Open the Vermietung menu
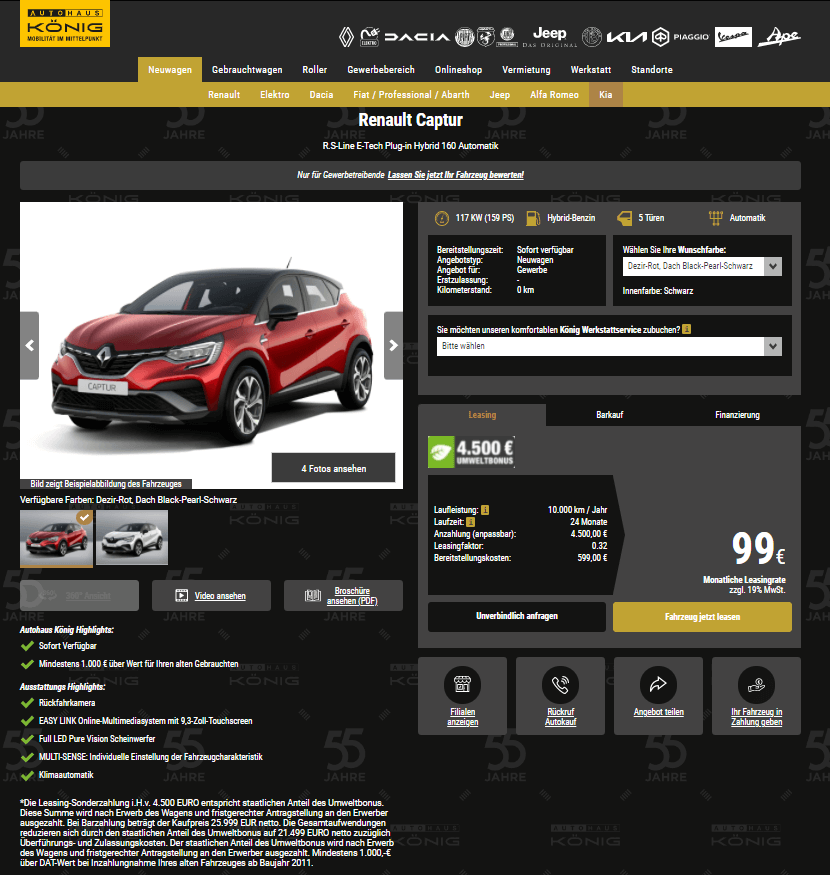The height and width of the screenshot is (875, 830). [526, 70]
